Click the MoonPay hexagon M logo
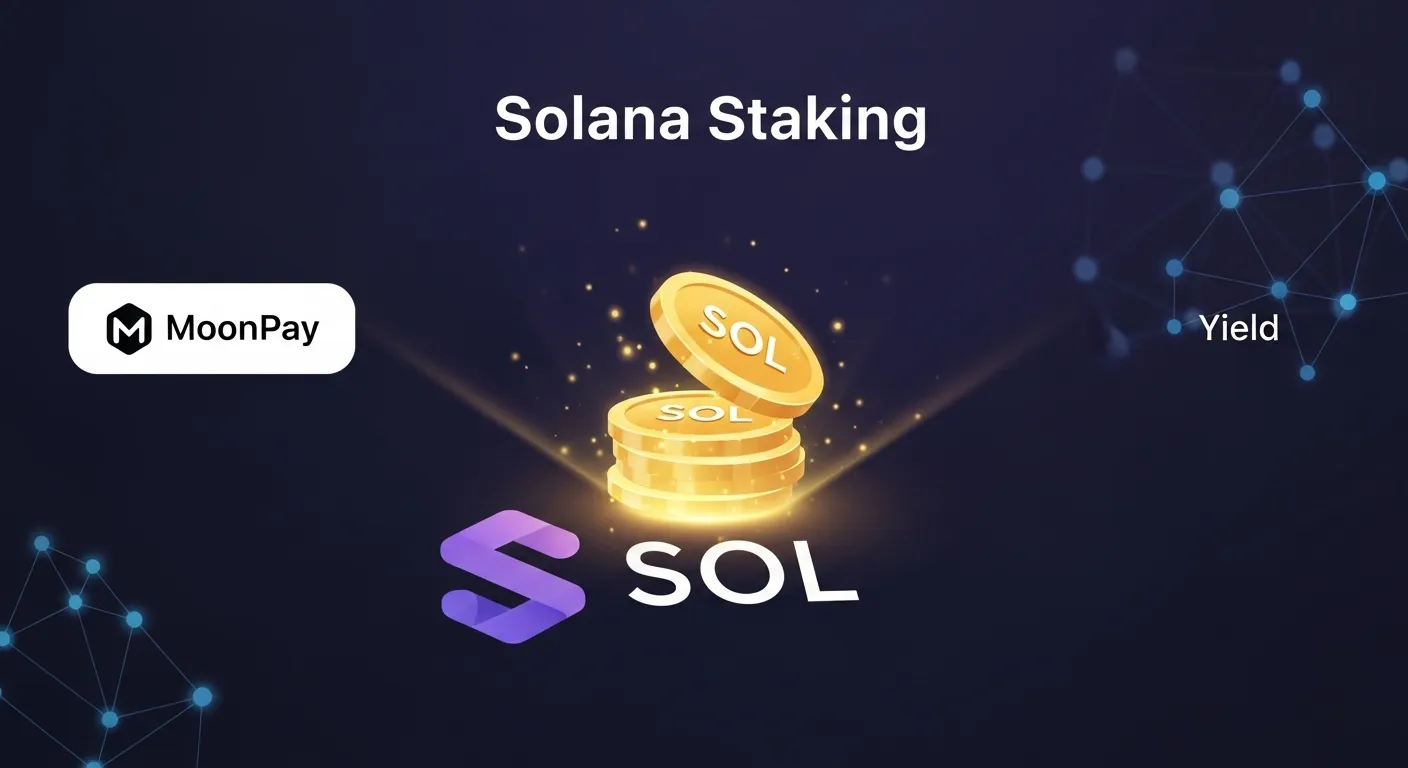 pos(128,328)
